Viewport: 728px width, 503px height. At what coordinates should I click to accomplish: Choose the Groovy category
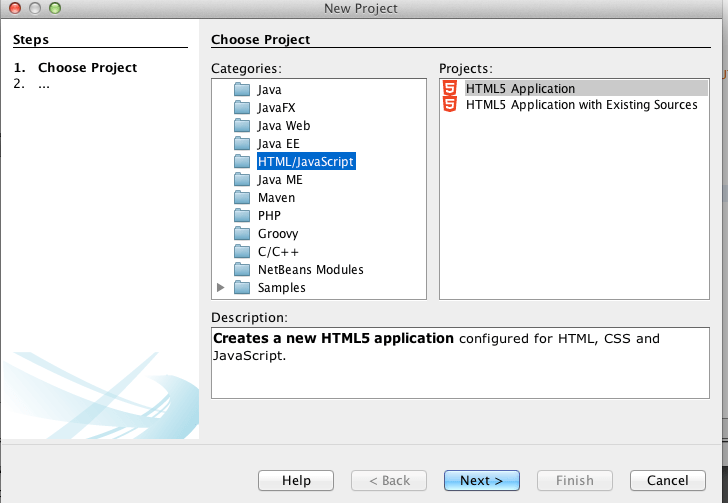click(x=278, y=234)
